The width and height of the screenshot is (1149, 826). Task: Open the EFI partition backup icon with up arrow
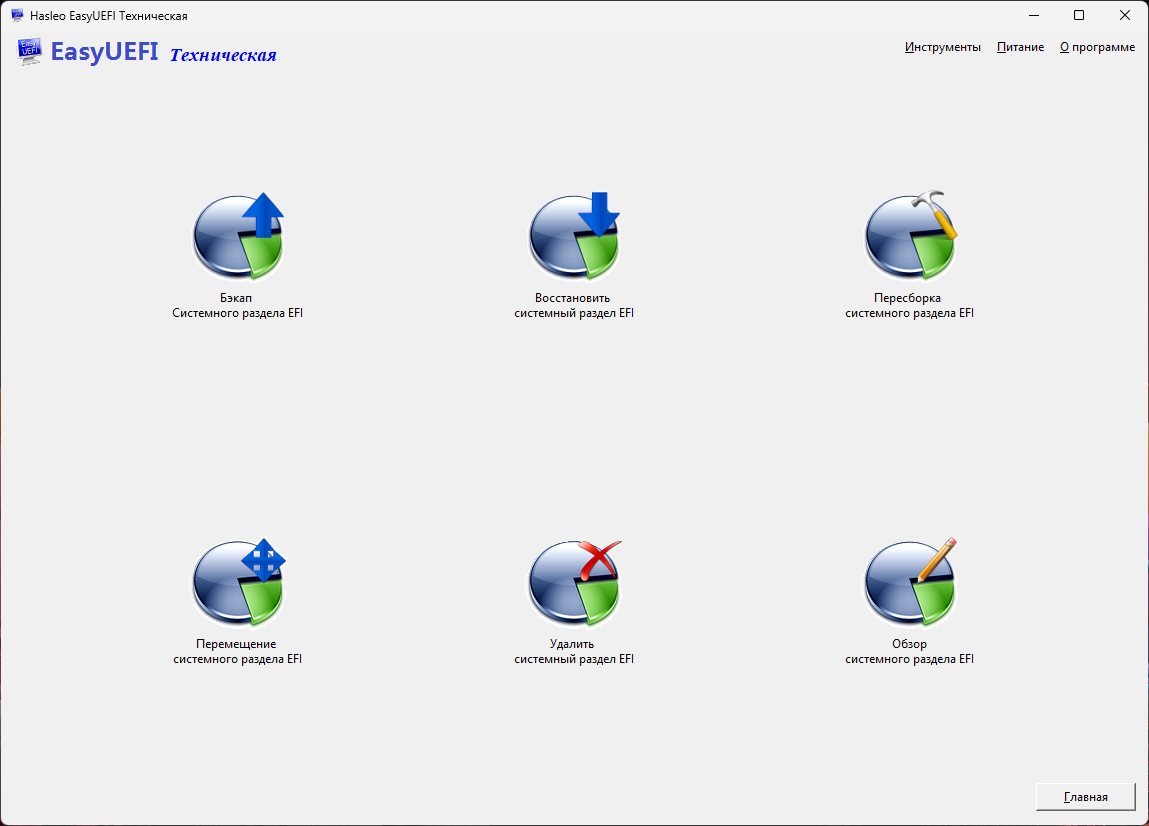pyautogui.click(x=238, y=237)
